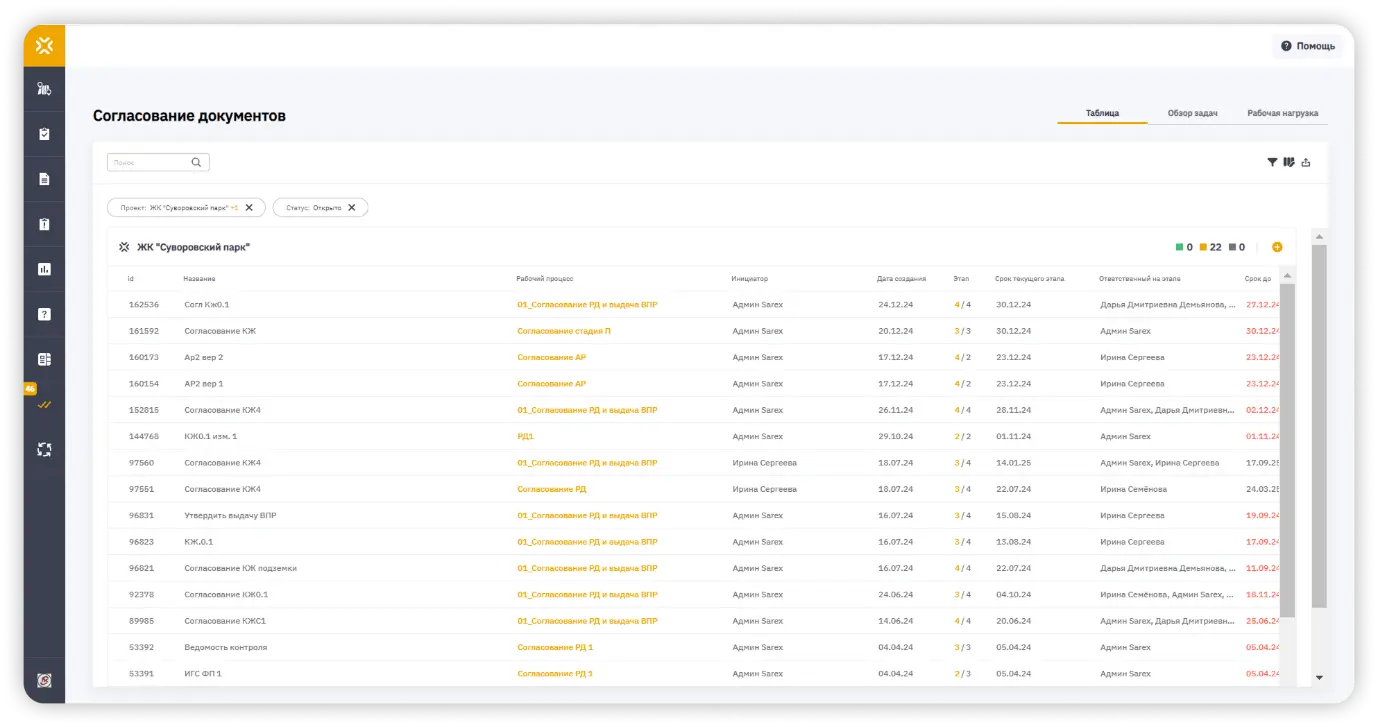Switch to the Рабочая нагрузка tab
Screen dimensions: 1378x727
(x=1282, y=113)
